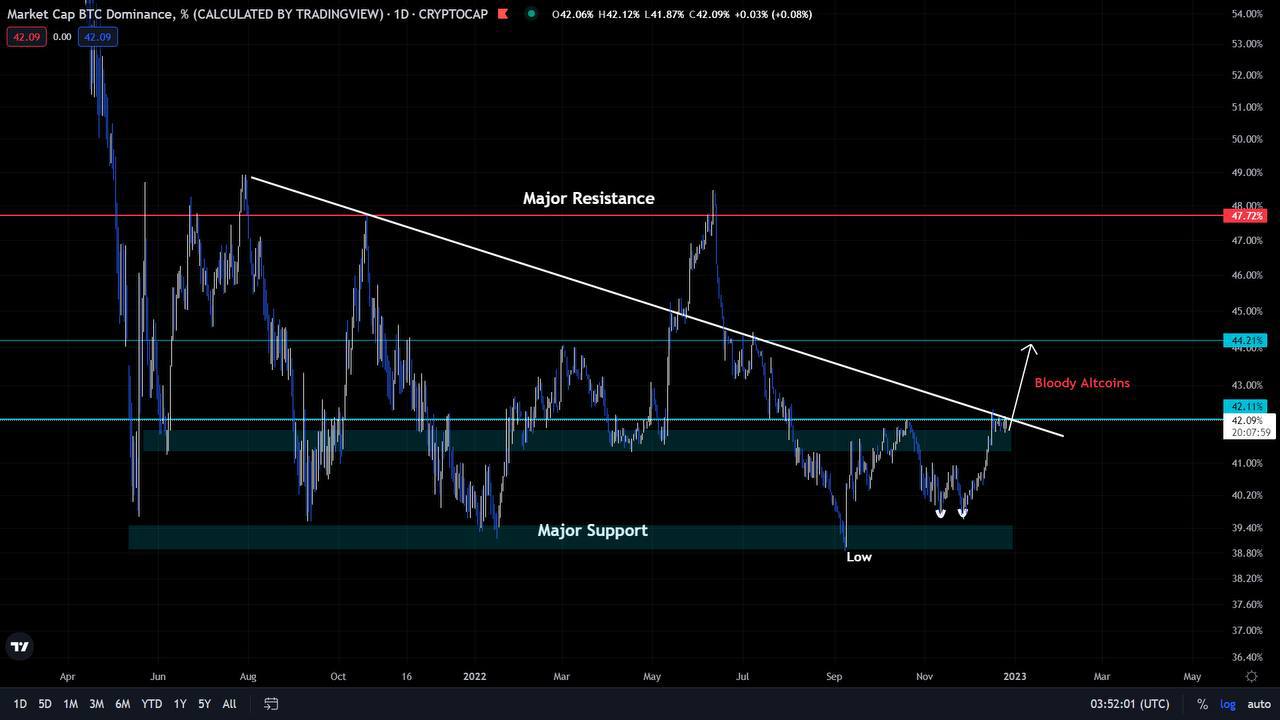1280x720 pixels.
Task: Click the red 42.09 sell price box
Action: [25, 37]
